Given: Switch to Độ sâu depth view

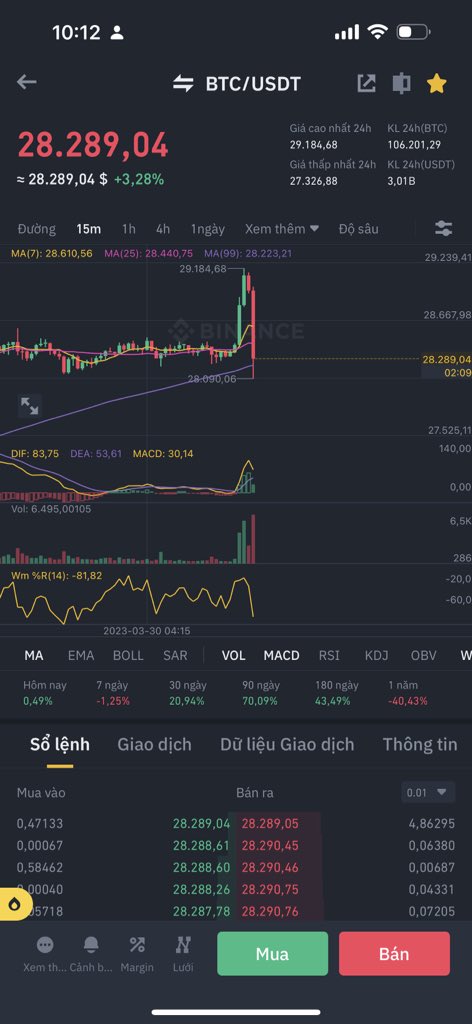Looking at the screenshot, I should 358,229.
